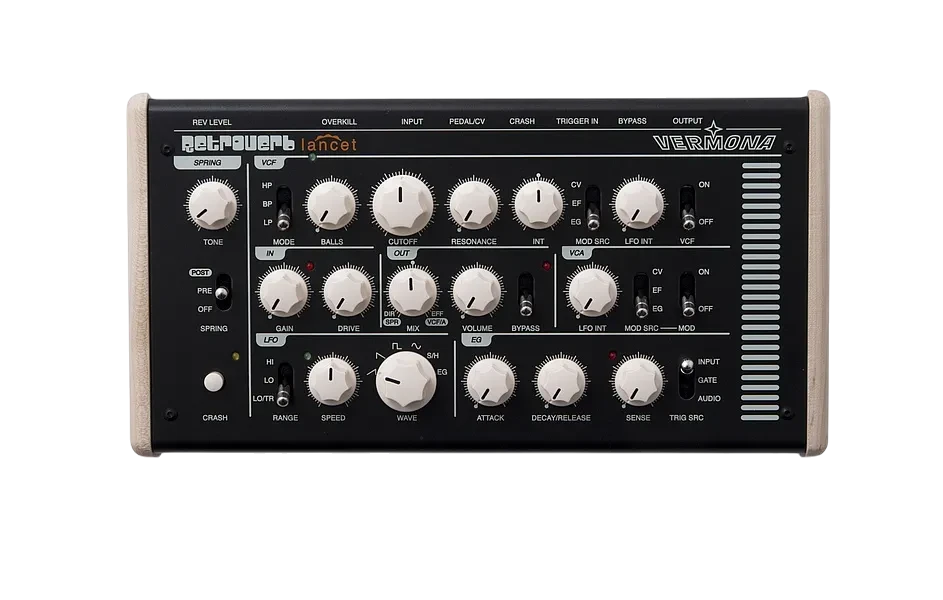Click the LFO RANGE HI/LO switch
This screenshot has width=943, height=600.
(x=284, y=384)
